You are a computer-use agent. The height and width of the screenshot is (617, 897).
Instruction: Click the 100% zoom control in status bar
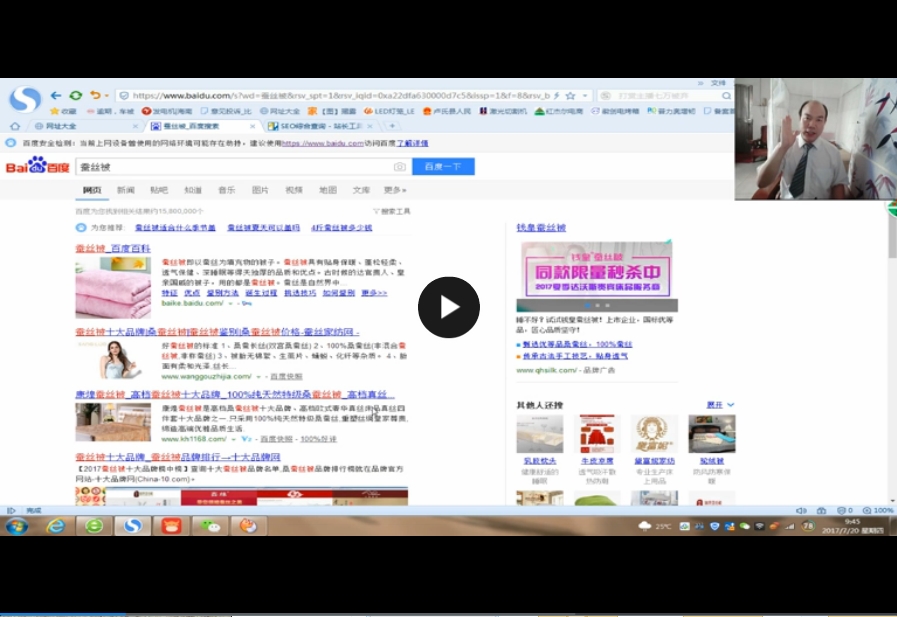pyautogui.click(x=878, y=510)
